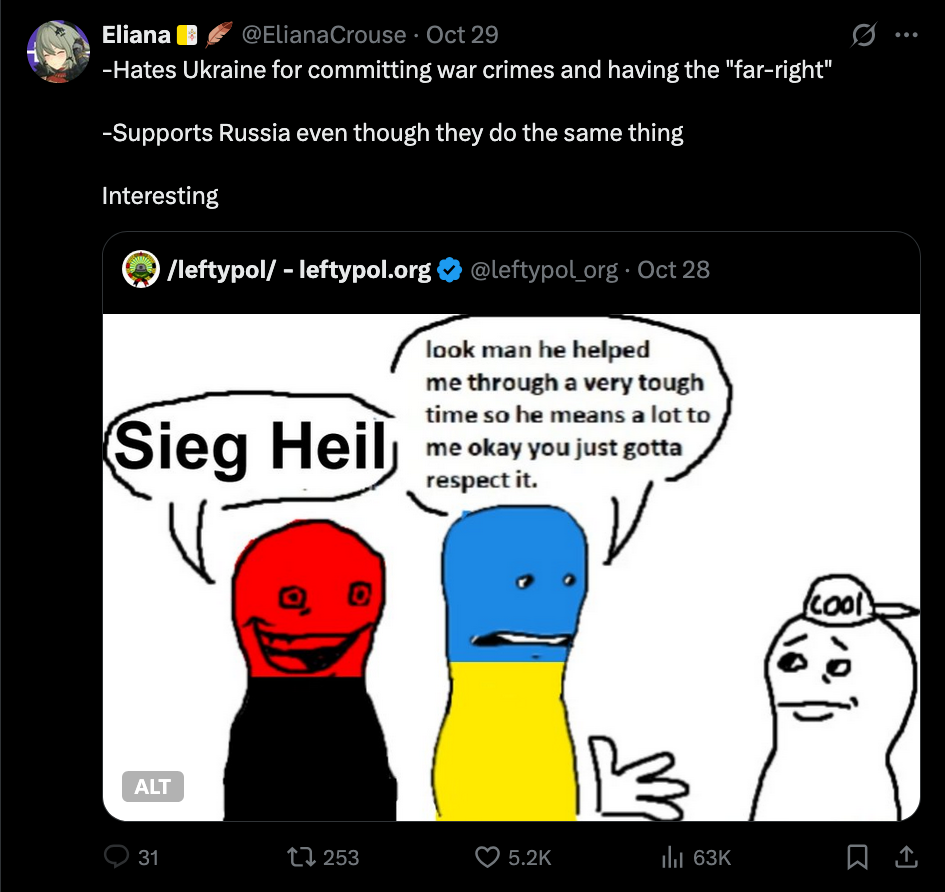Viewport: 945px width, 892px height.
Task: Share the post via the share icon
Action: 906,857
